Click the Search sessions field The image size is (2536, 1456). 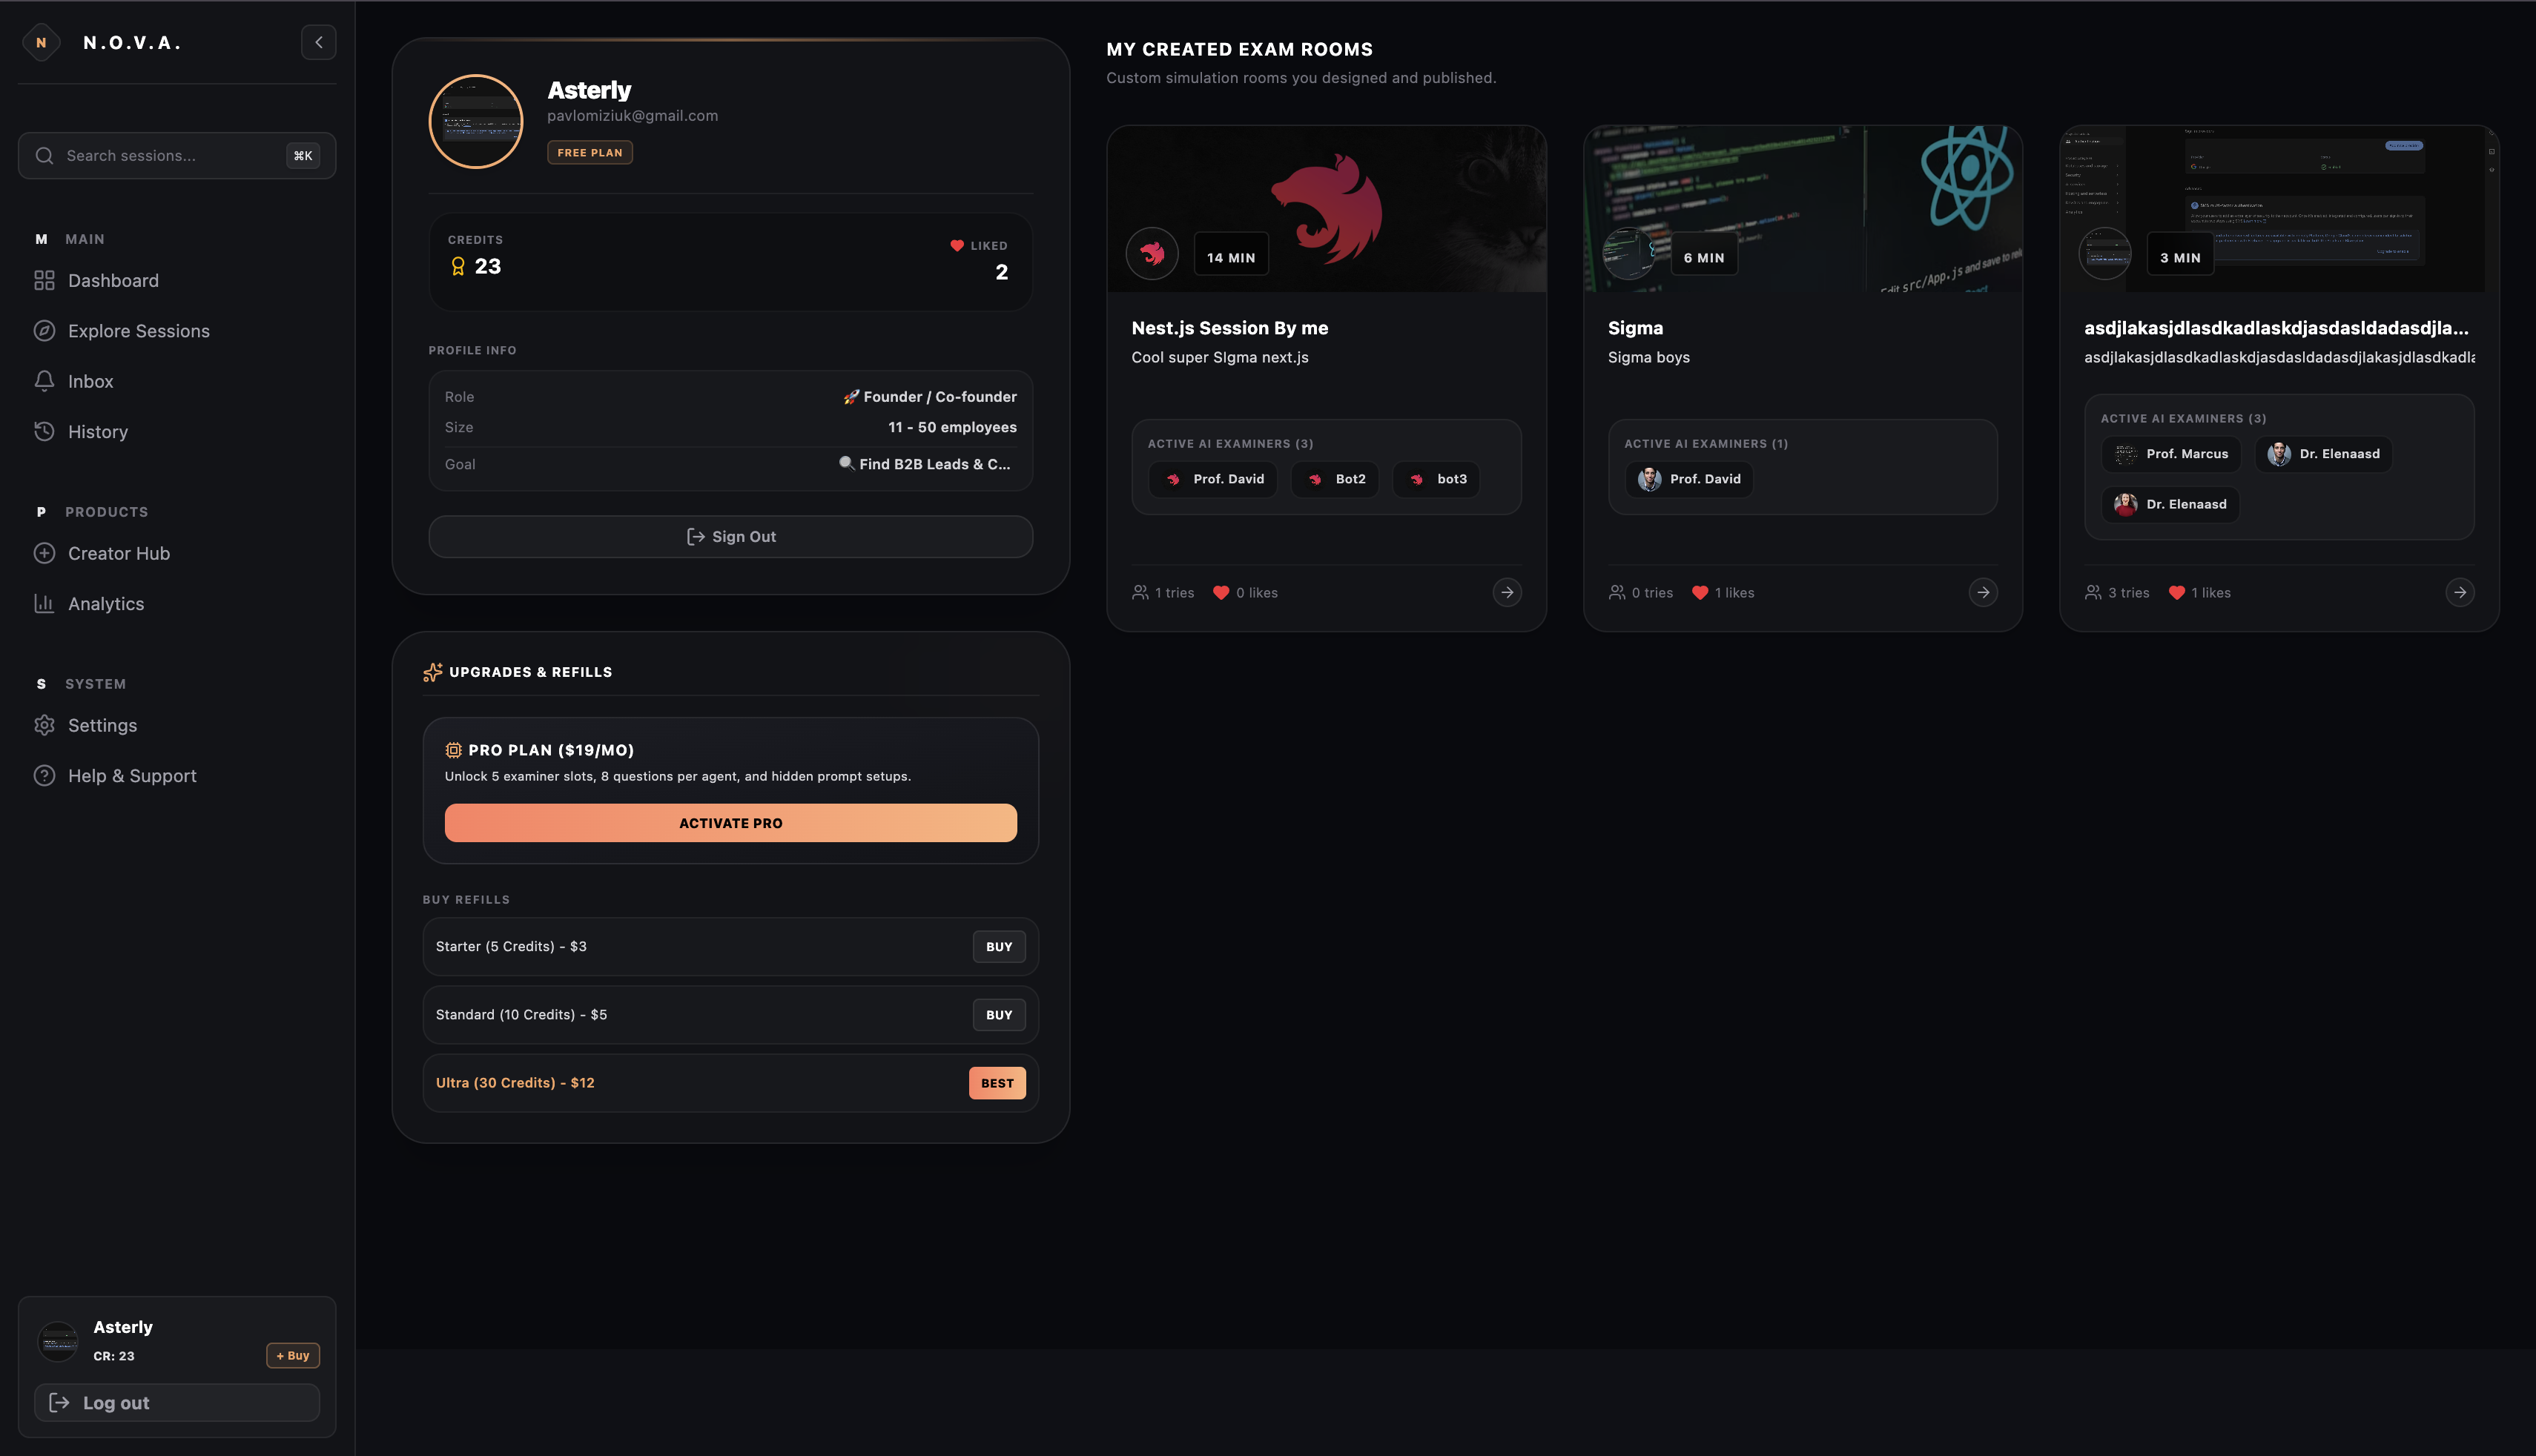point(177,156)
